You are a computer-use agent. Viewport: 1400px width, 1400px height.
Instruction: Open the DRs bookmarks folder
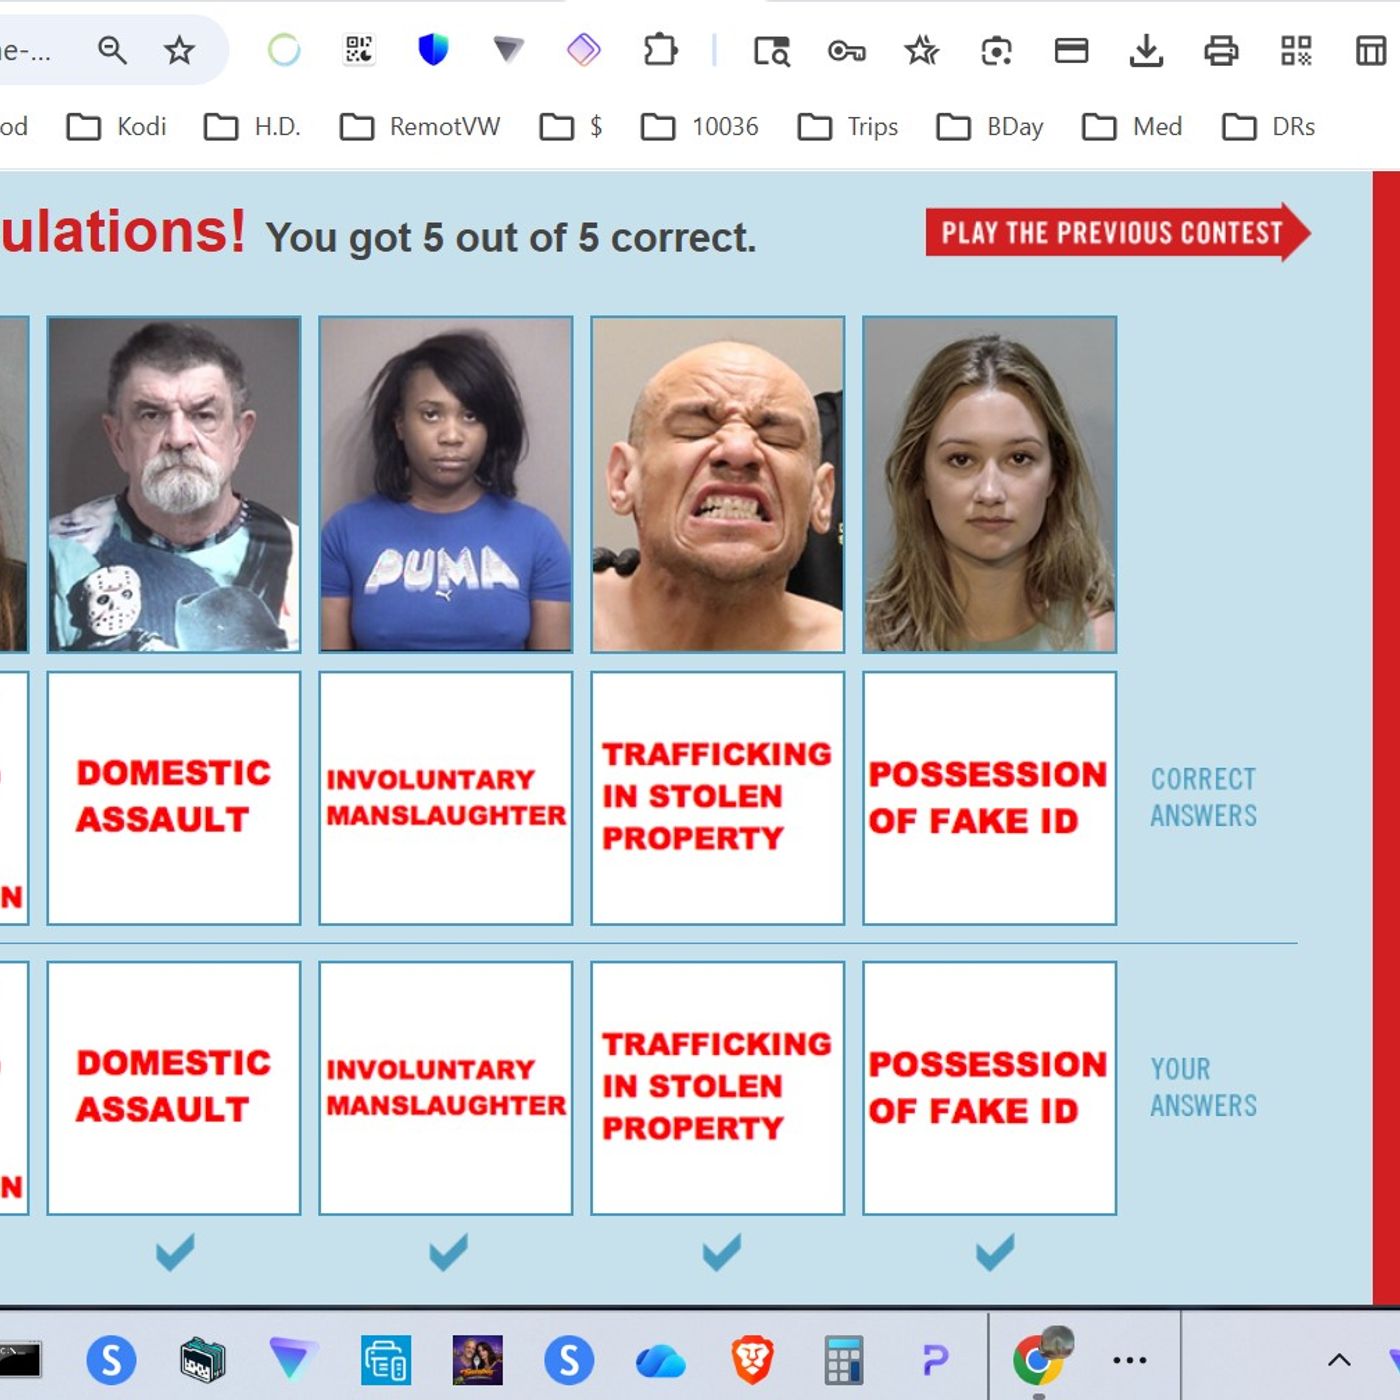click(x=1268, y=127)
